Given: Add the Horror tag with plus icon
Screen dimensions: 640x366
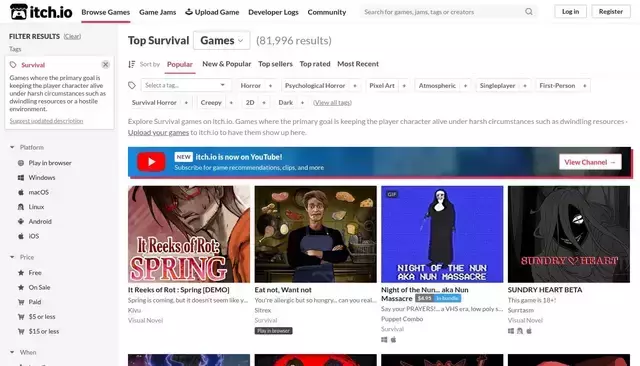Looking at the screenshot, I should point(270,86).
